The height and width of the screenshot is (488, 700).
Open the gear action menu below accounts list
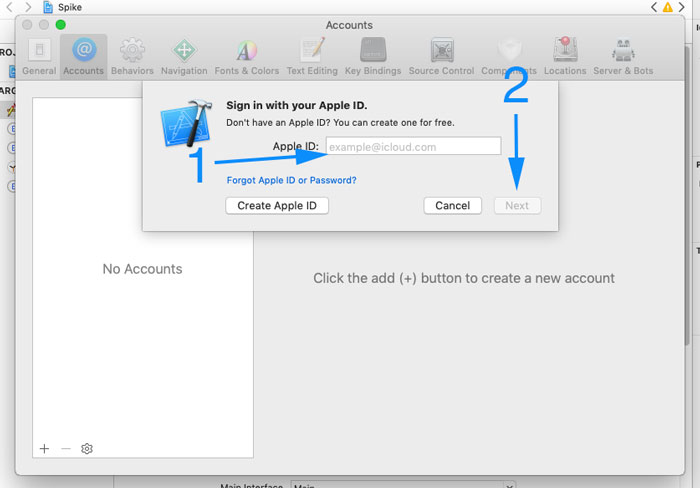coord(87,448)
